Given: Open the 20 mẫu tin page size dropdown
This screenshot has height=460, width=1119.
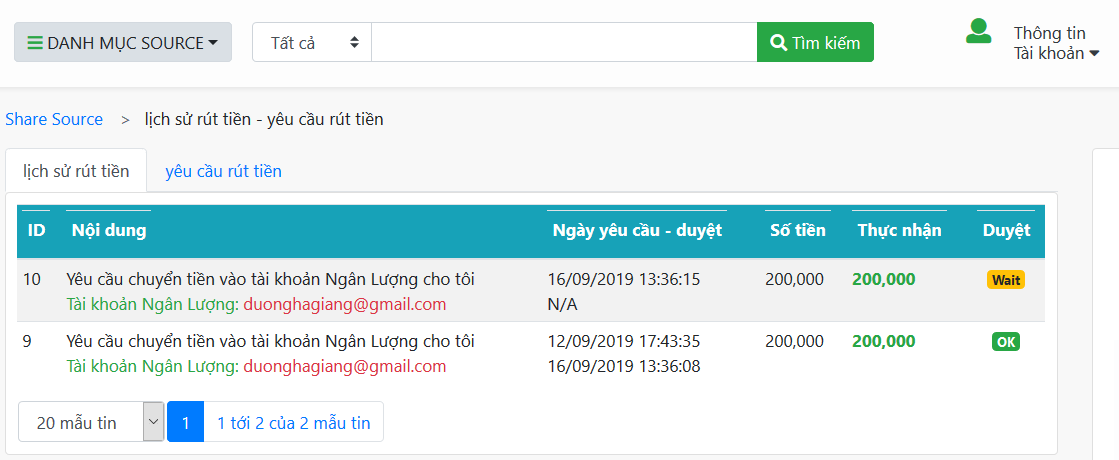Looking at the screenshot, I should tap(91, 422).
